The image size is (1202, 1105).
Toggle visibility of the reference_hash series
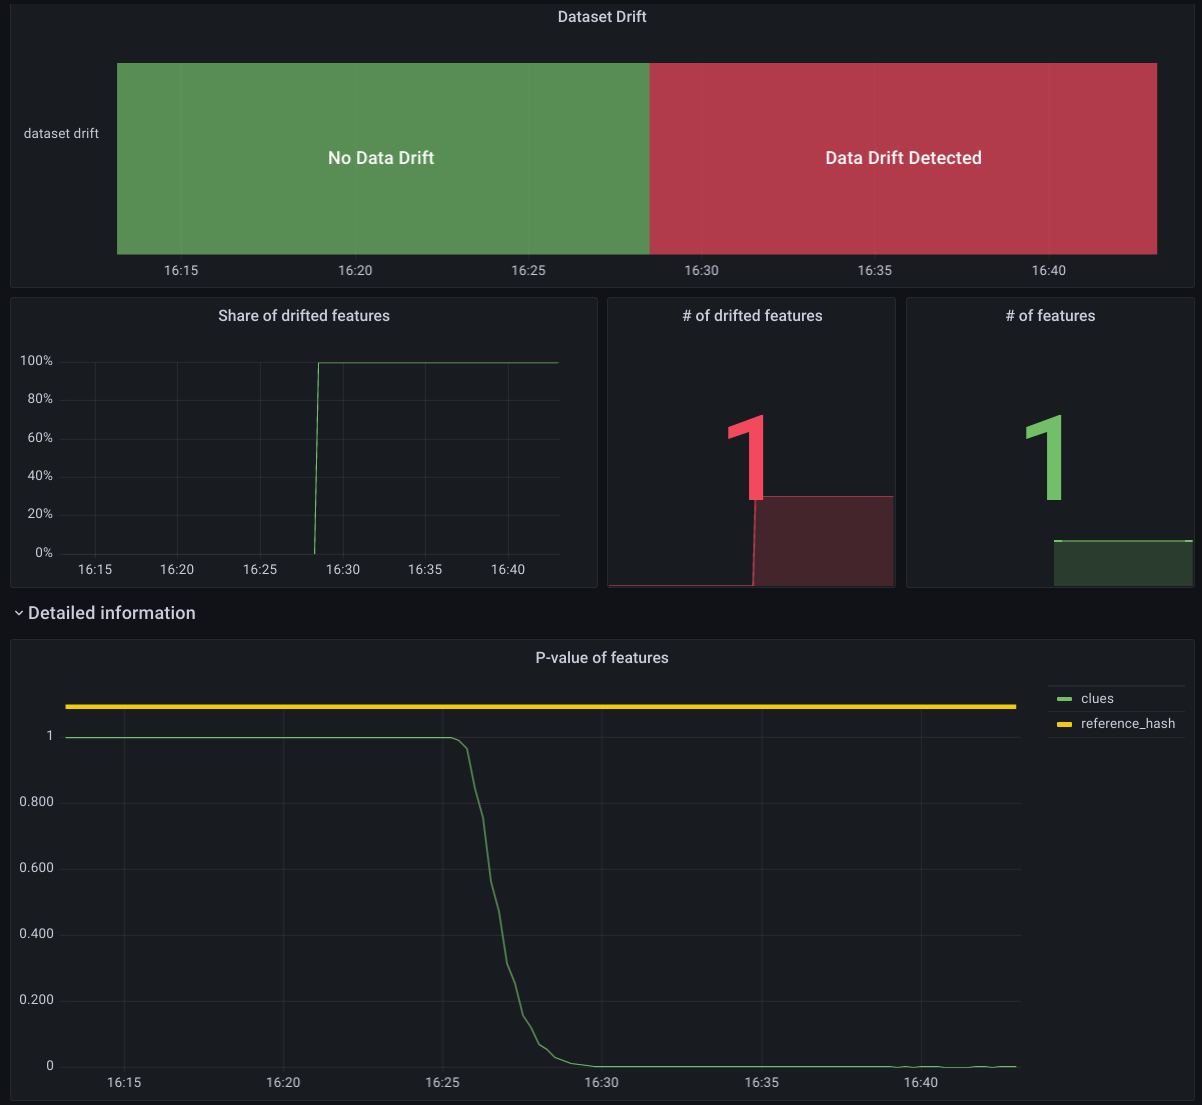[1127, 723]
